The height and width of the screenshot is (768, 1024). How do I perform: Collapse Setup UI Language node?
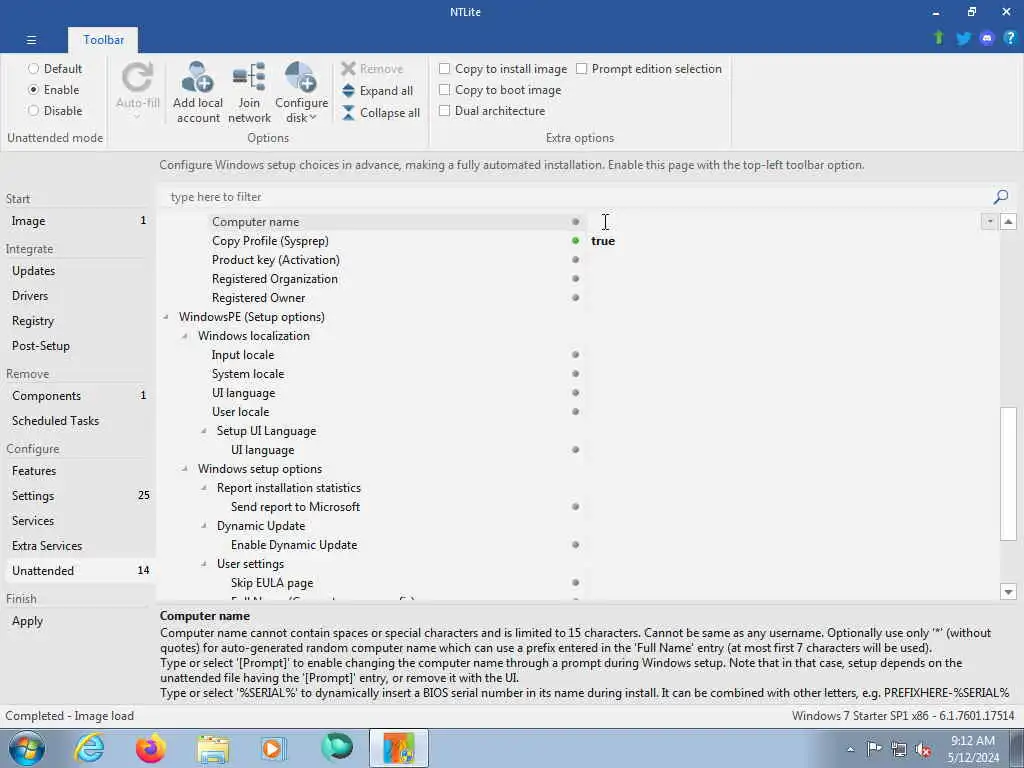pyautogui.click(x=204, y=431)
